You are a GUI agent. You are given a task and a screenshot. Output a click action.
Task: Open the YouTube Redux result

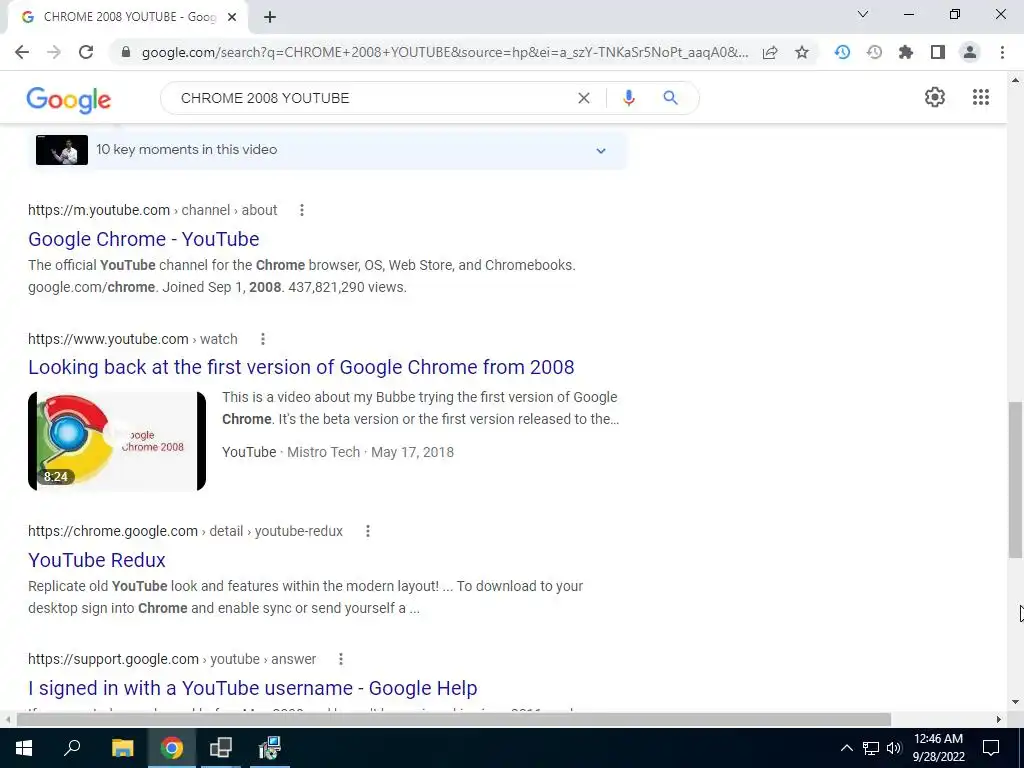97,560
